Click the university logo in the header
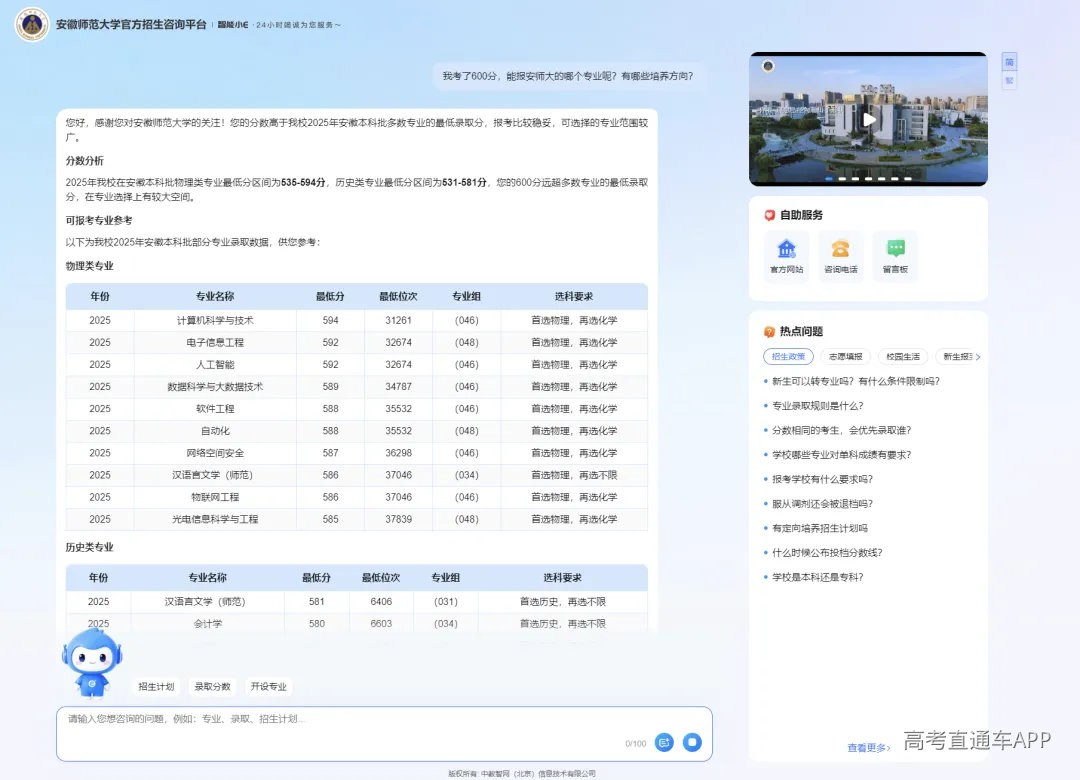The width and height of the screenshot is (1080, 780). [32, 25]
